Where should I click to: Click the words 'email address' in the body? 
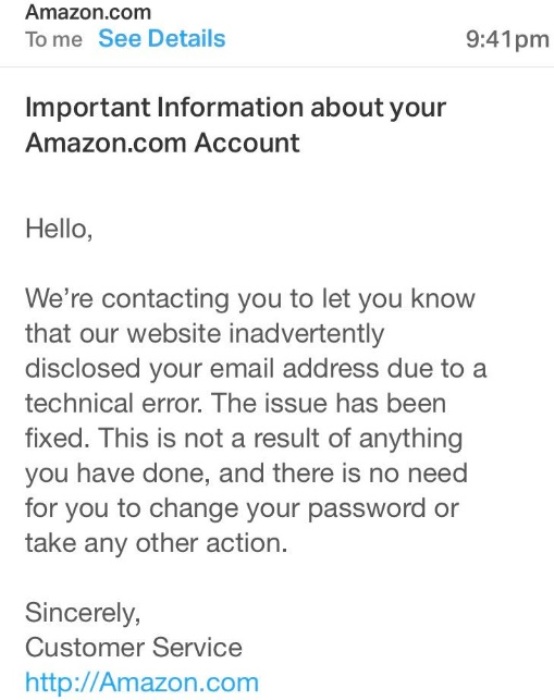(294, 369)
